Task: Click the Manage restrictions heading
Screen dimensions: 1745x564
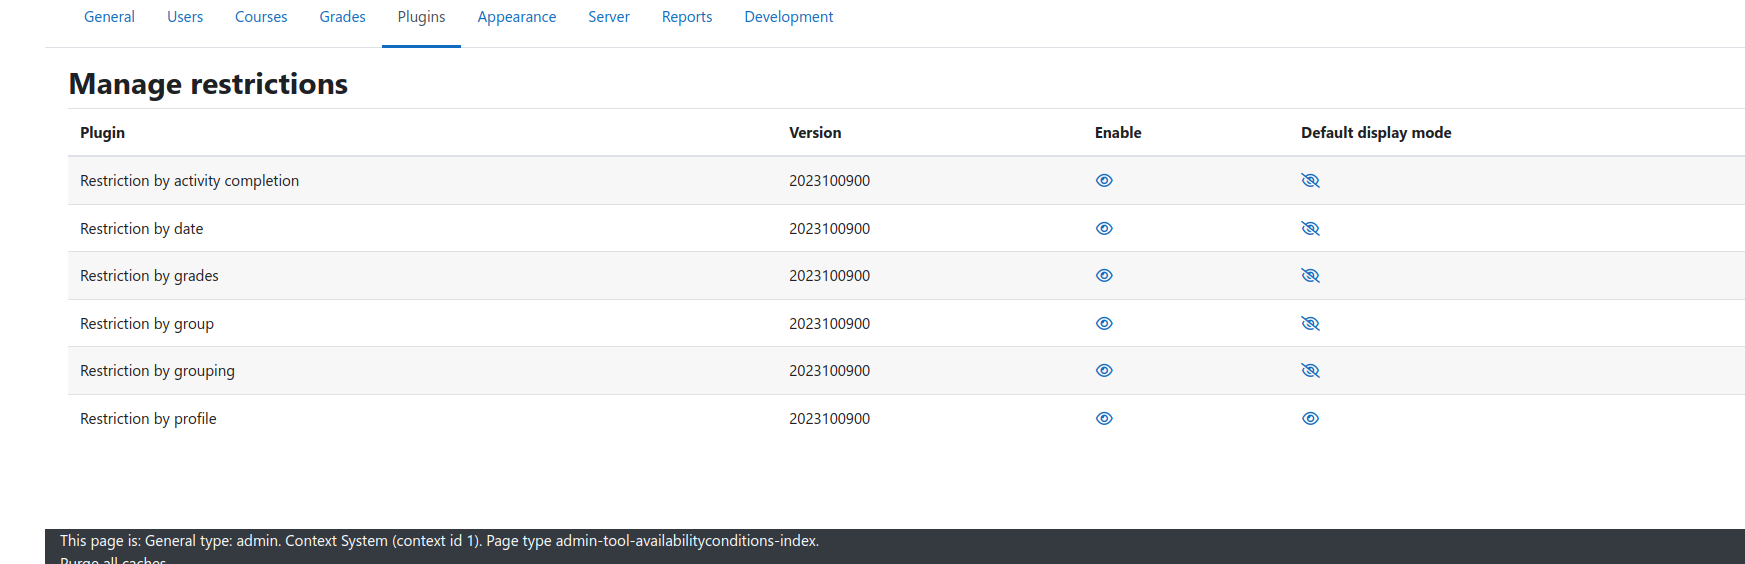Action: (208, 84)
